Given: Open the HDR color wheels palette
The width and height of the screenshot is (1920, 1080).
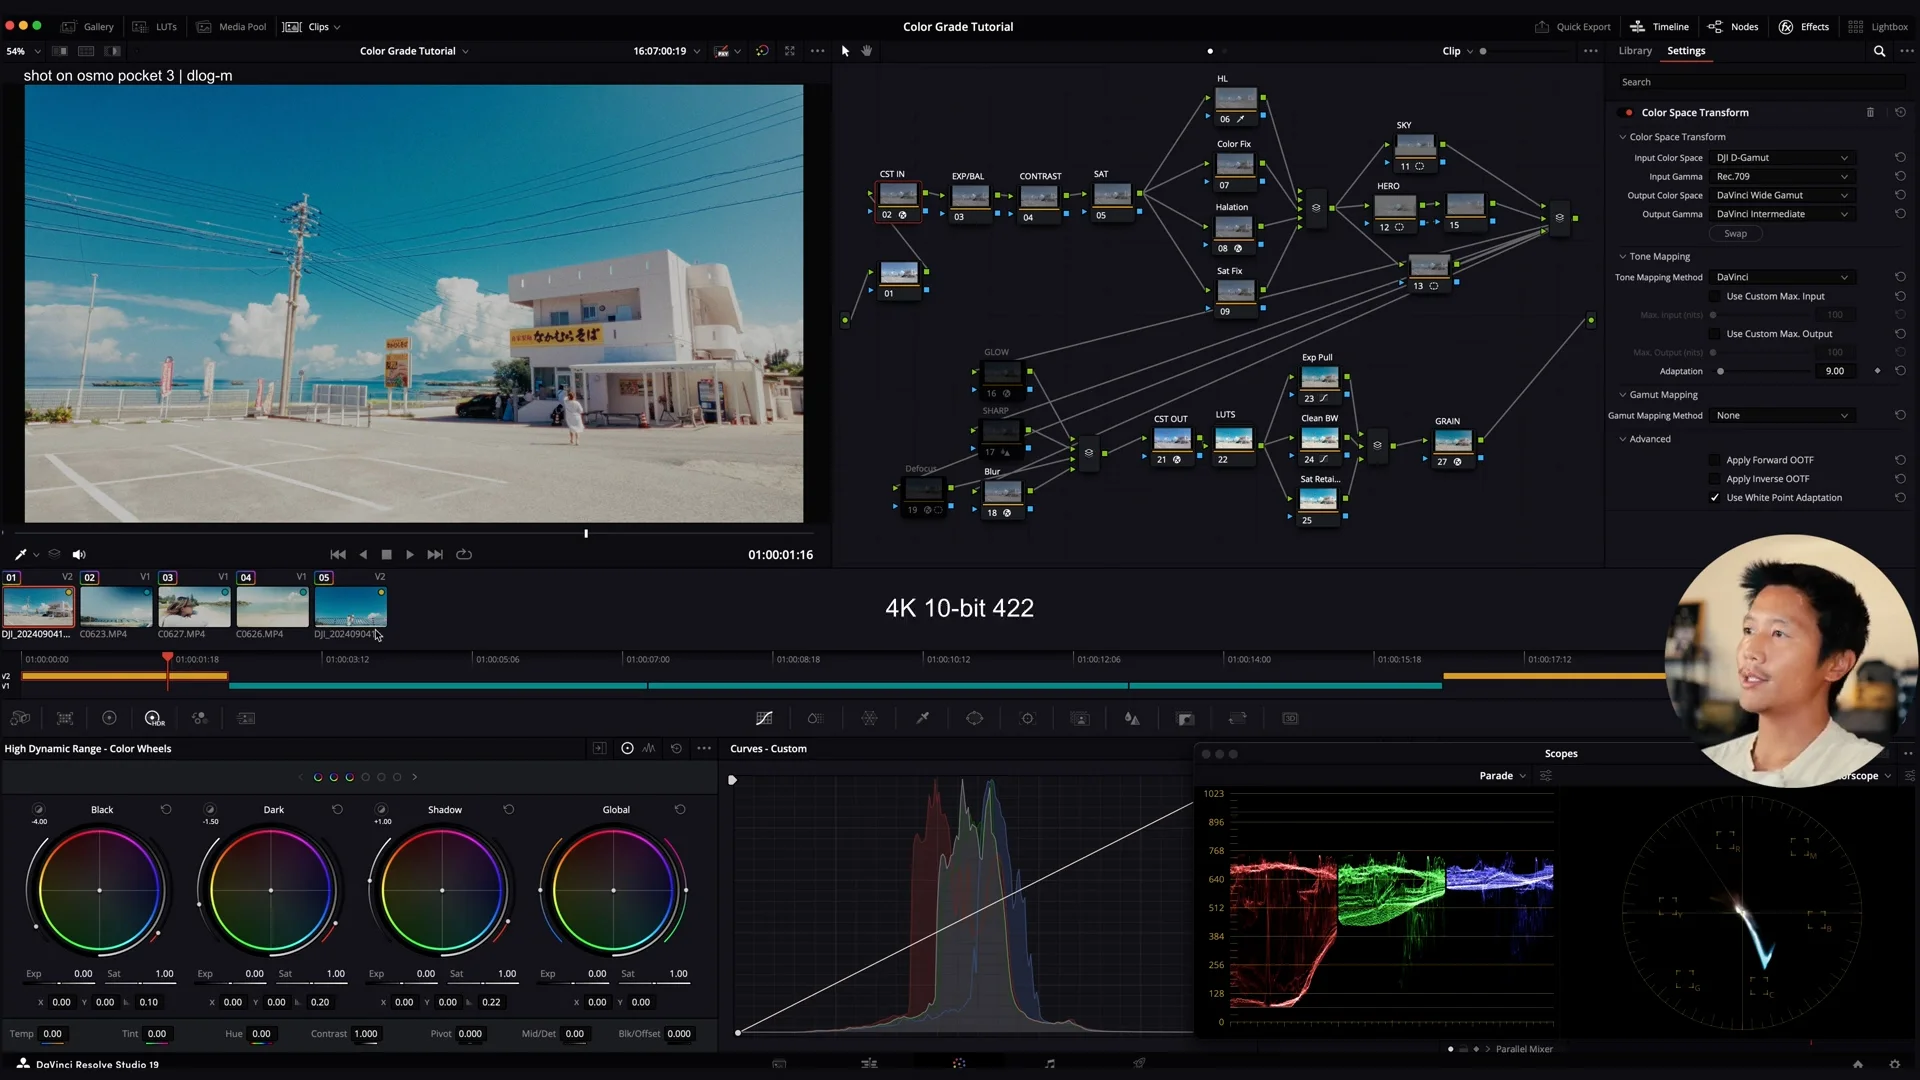Looking at the screenshot, I should 153,718.
